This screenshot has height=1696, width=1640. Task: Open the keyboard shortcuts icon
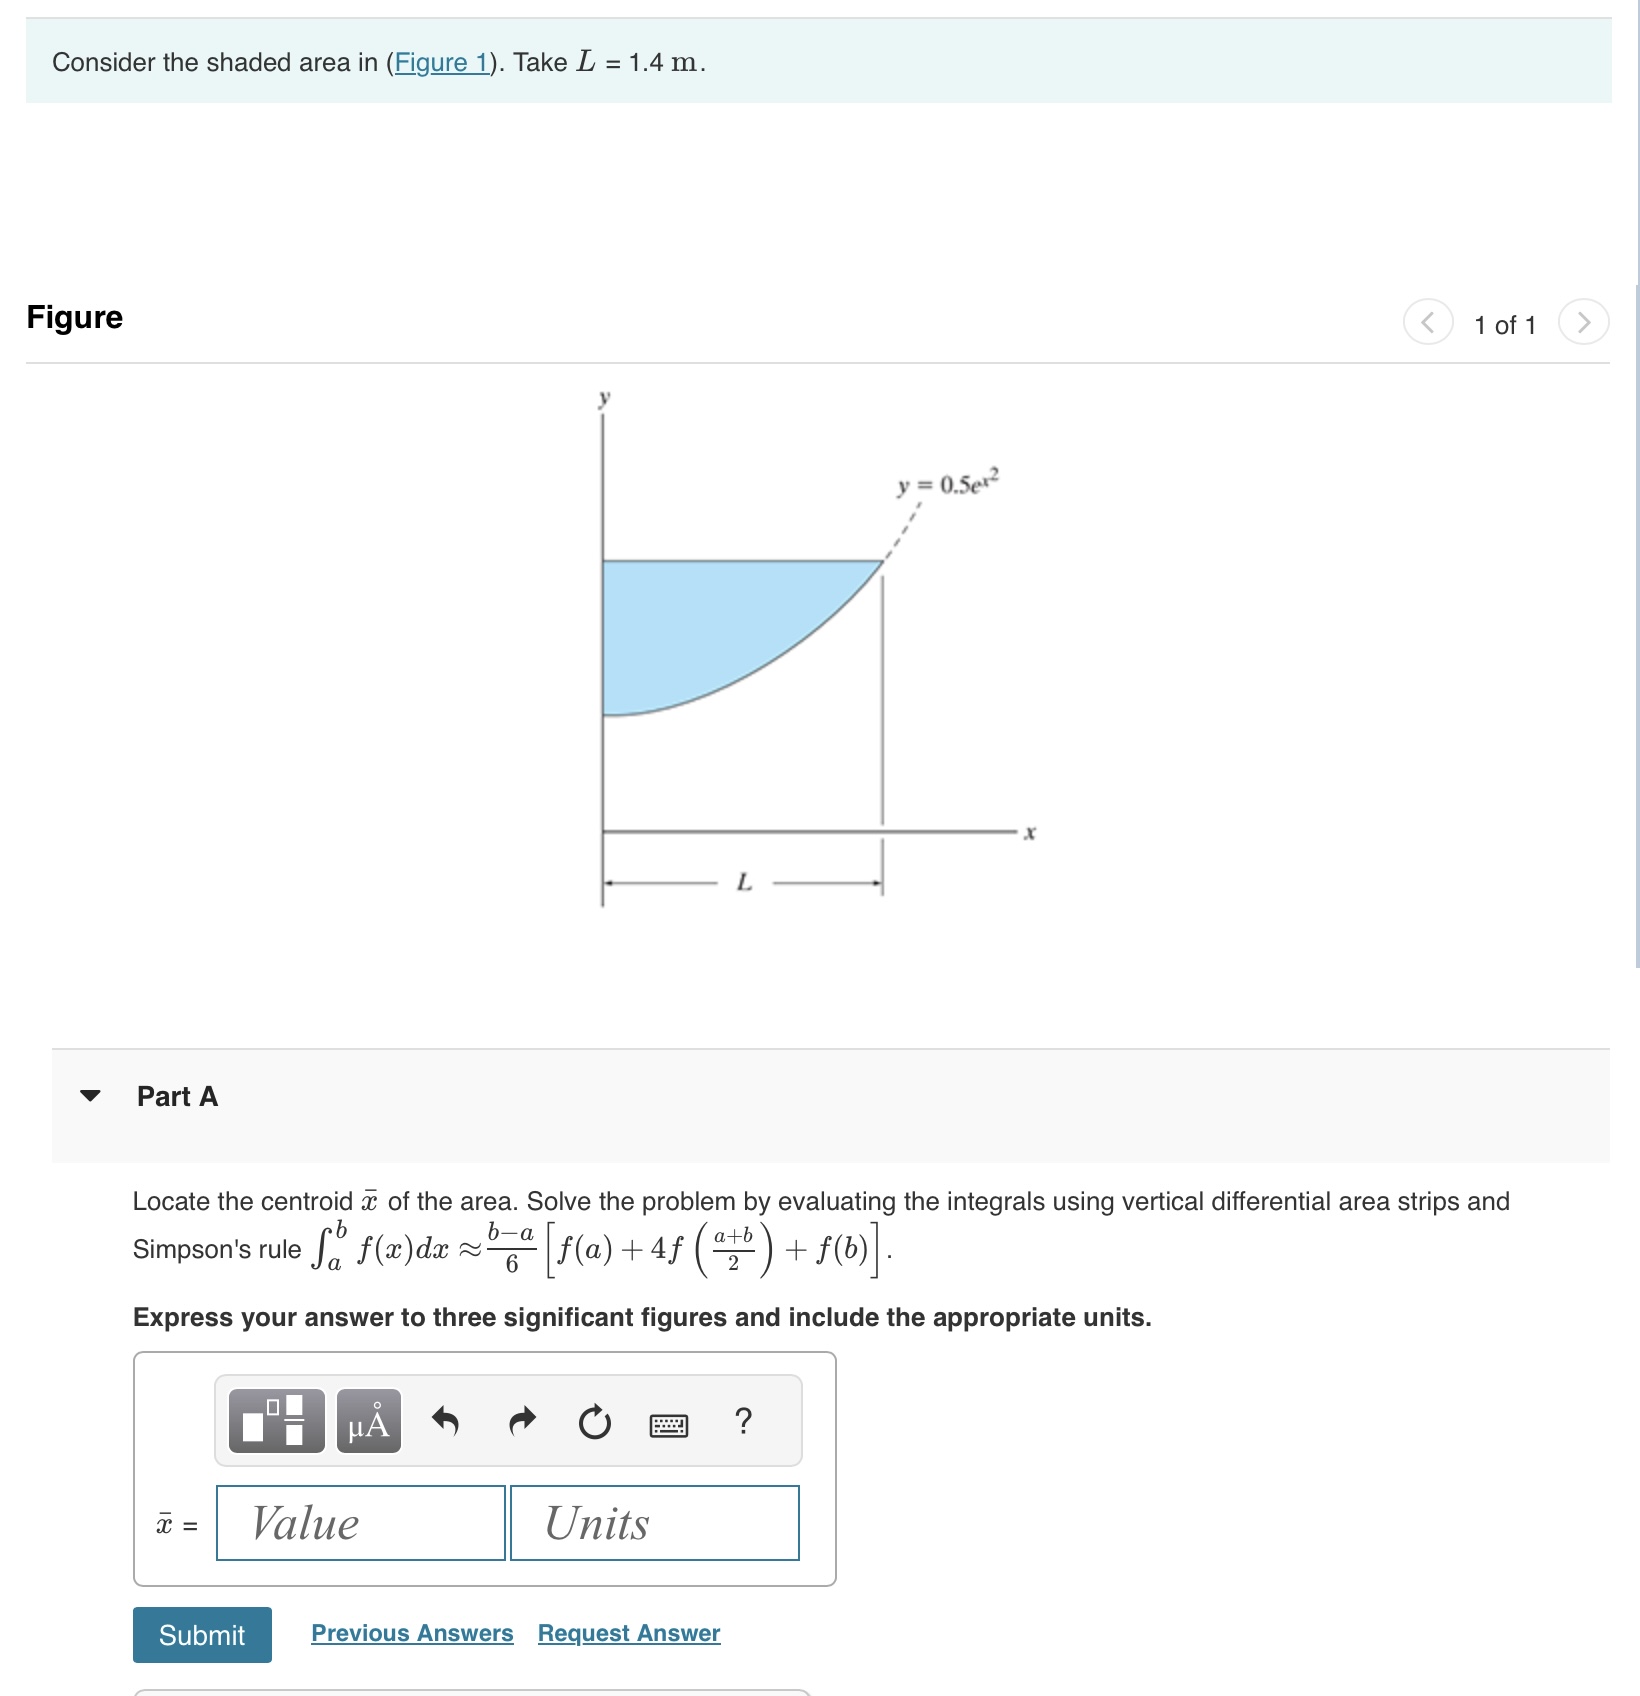[x=668, y=1423]
